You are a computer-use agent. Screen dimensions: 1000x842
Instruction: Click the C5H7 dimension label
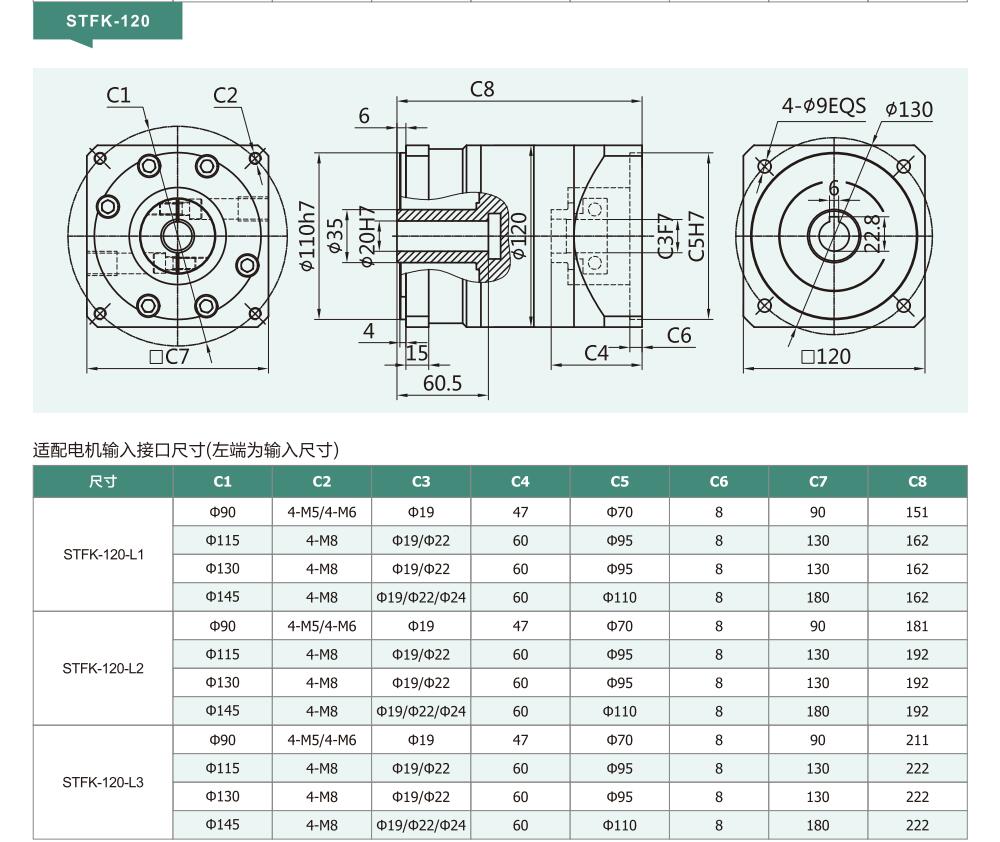[x=696, y=236]
